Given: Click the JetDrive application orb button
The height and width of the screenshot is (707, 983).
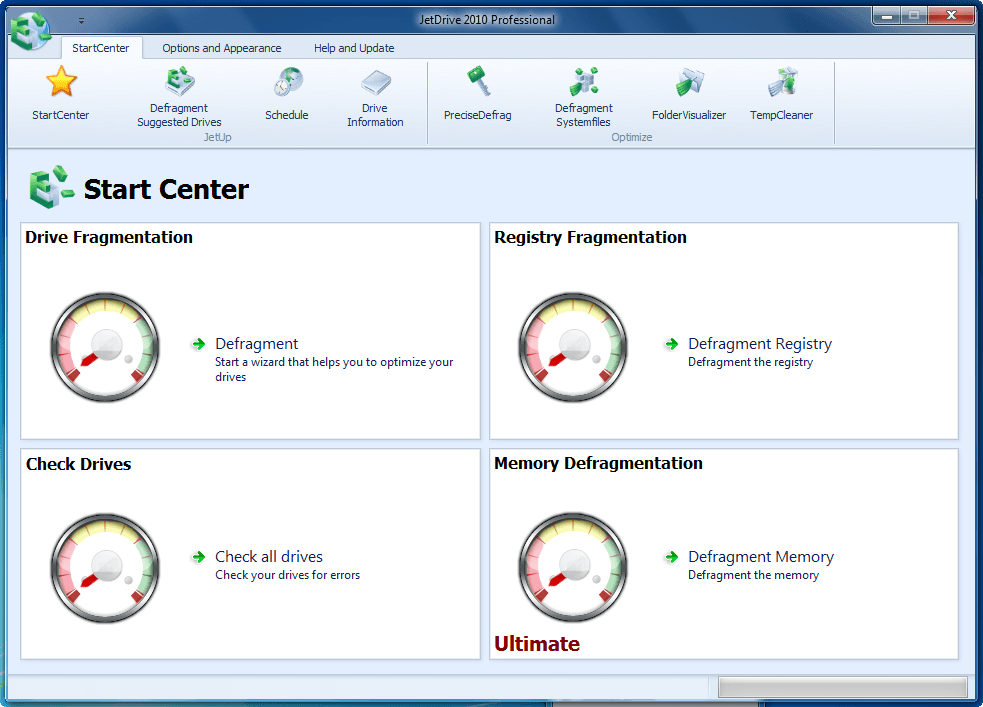Looking at the screenshot, I should [30, 31].
